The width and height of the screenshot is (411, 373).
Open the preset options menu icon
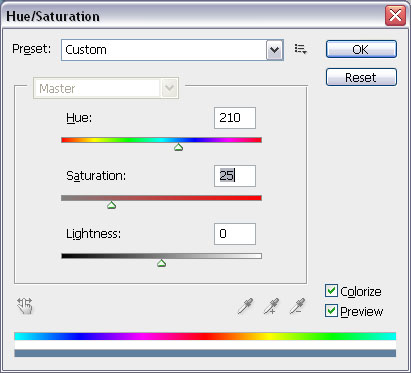coord(301,49)
